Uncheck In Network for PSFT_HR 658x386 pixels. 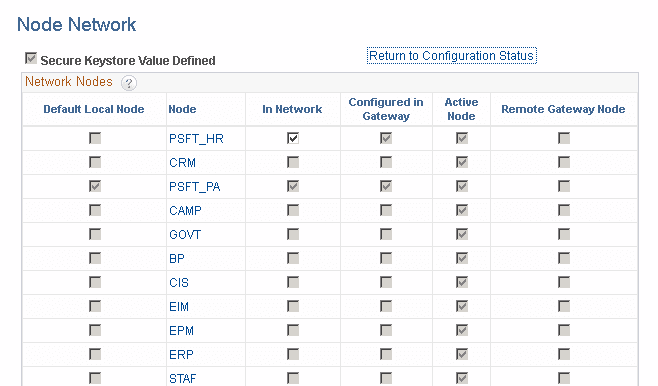[293, 138]
